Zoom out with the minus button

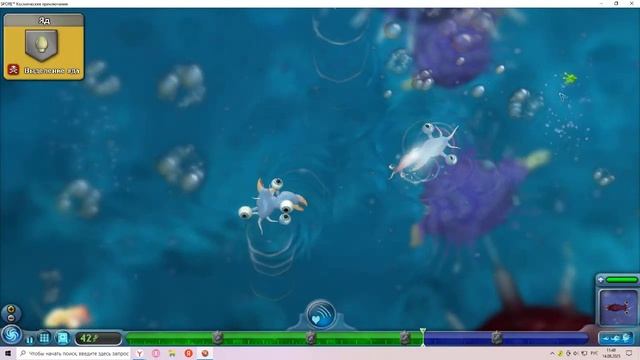(x=11, y=318)
